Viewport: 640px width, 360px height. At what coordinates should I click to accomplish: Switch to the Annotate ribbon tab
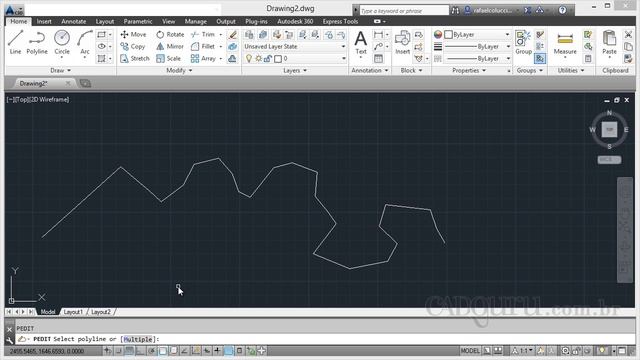(73, 21)
